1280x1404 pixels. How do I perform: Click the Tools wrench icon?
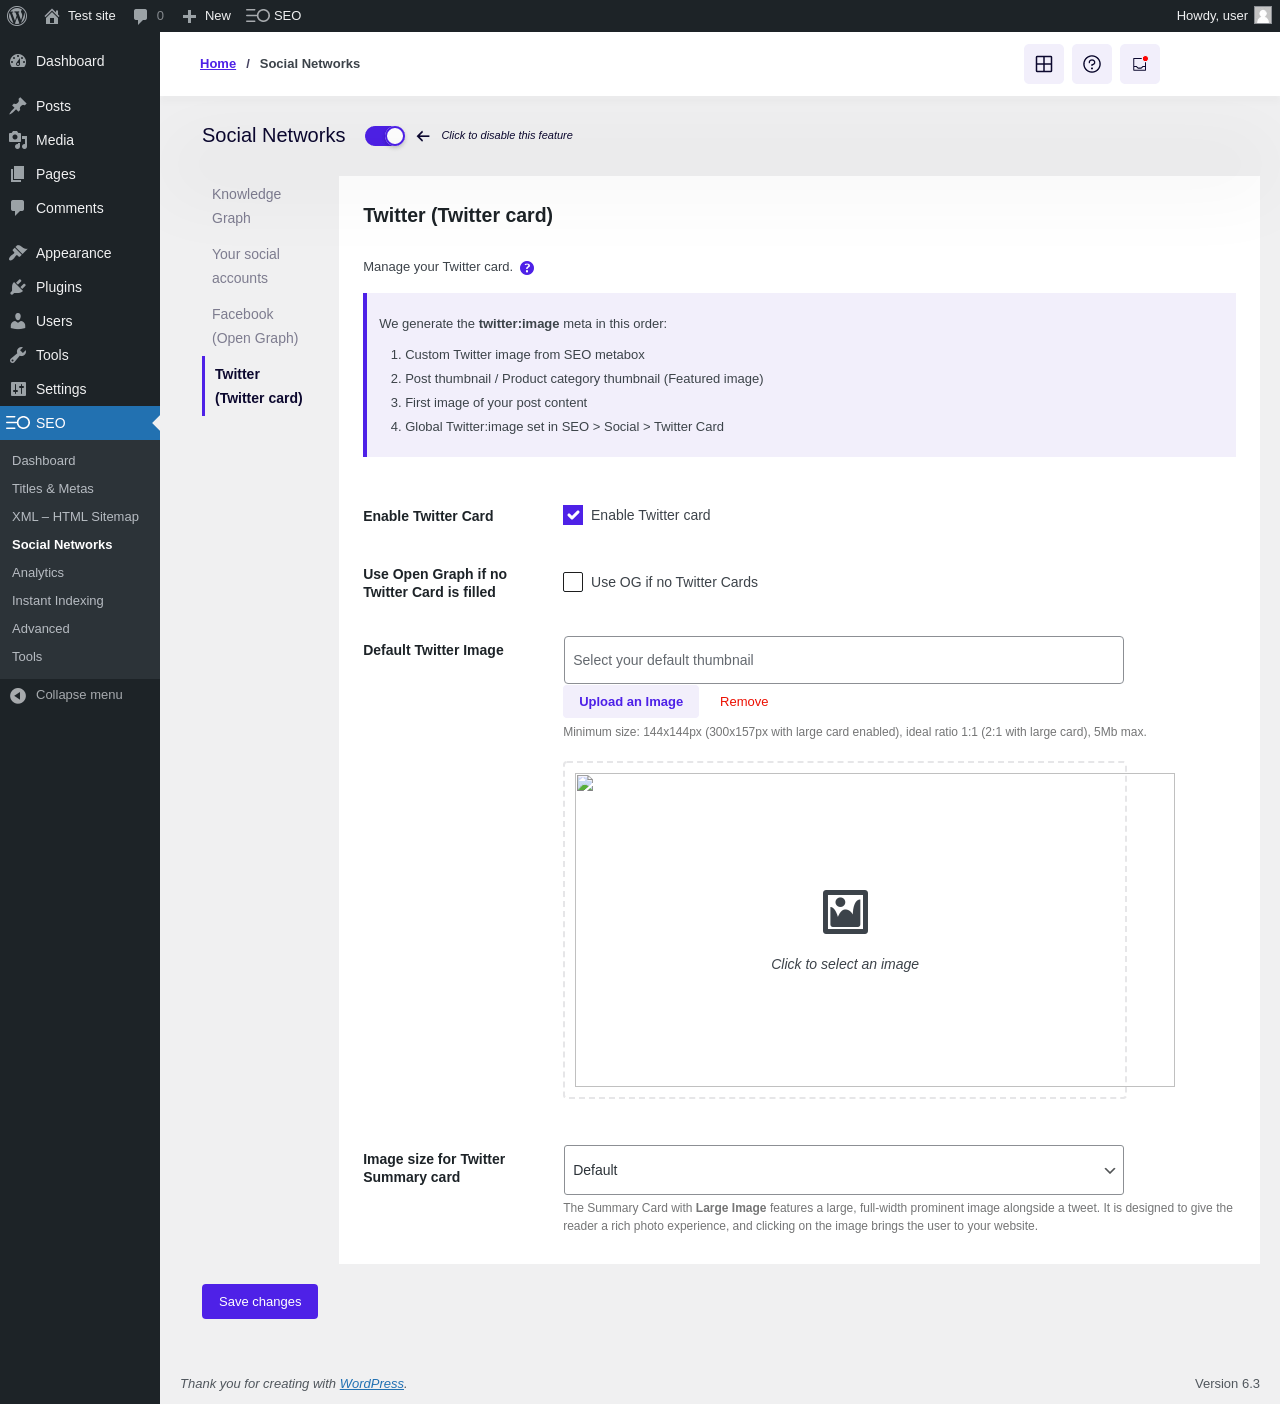pos(18,355)
